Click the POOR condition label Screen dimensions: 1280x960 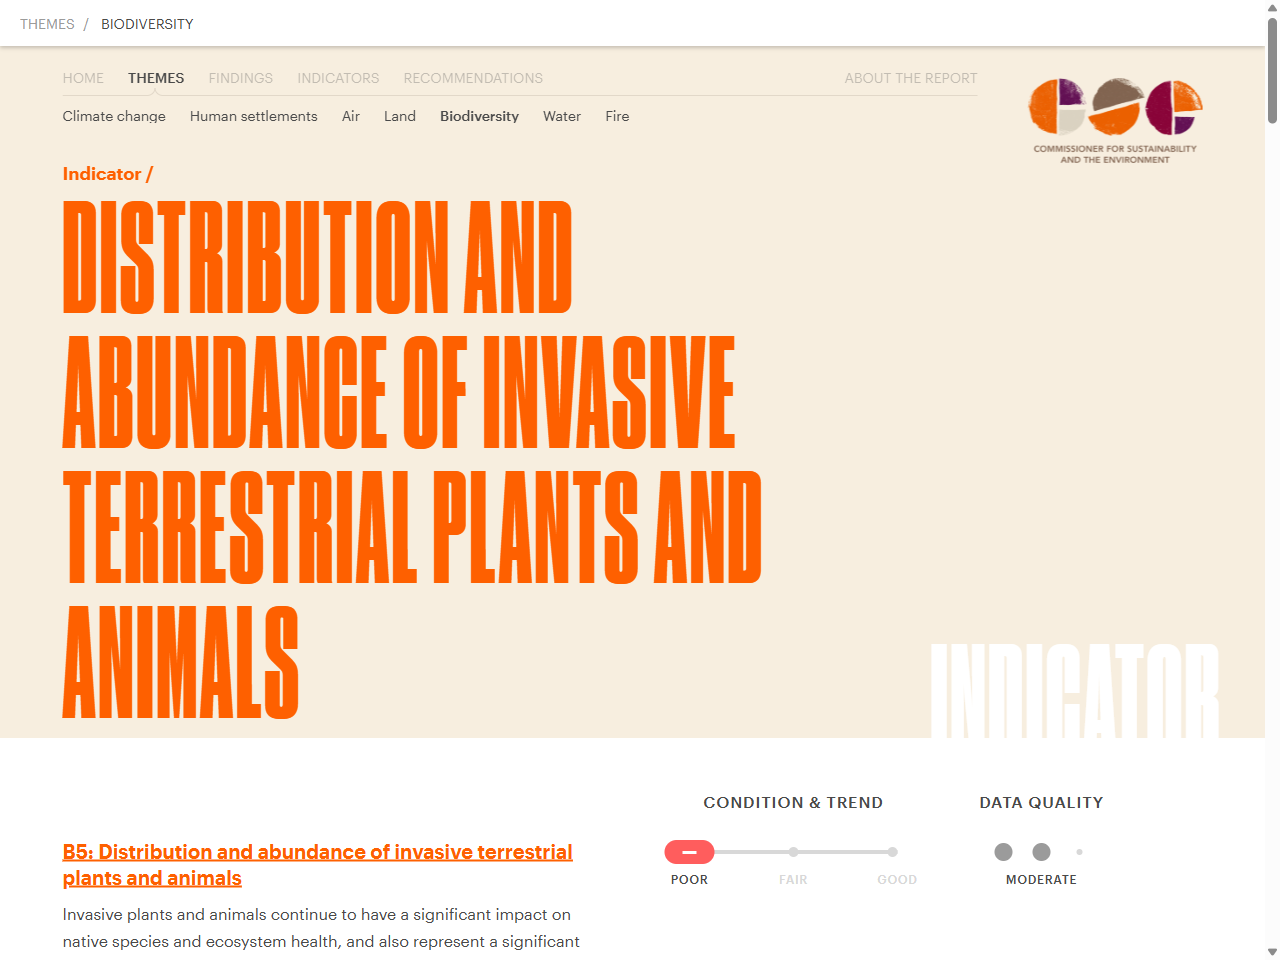(x=689, y=880)
